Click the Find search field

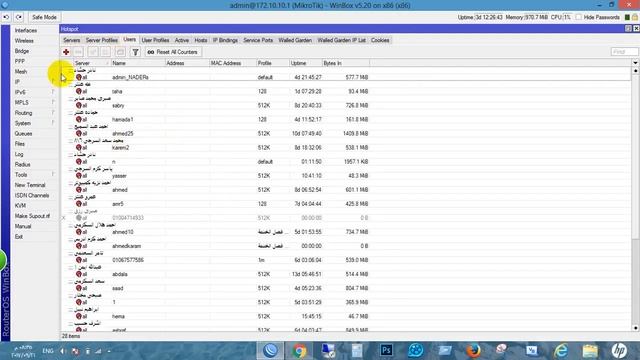click(x=624, y=52)
